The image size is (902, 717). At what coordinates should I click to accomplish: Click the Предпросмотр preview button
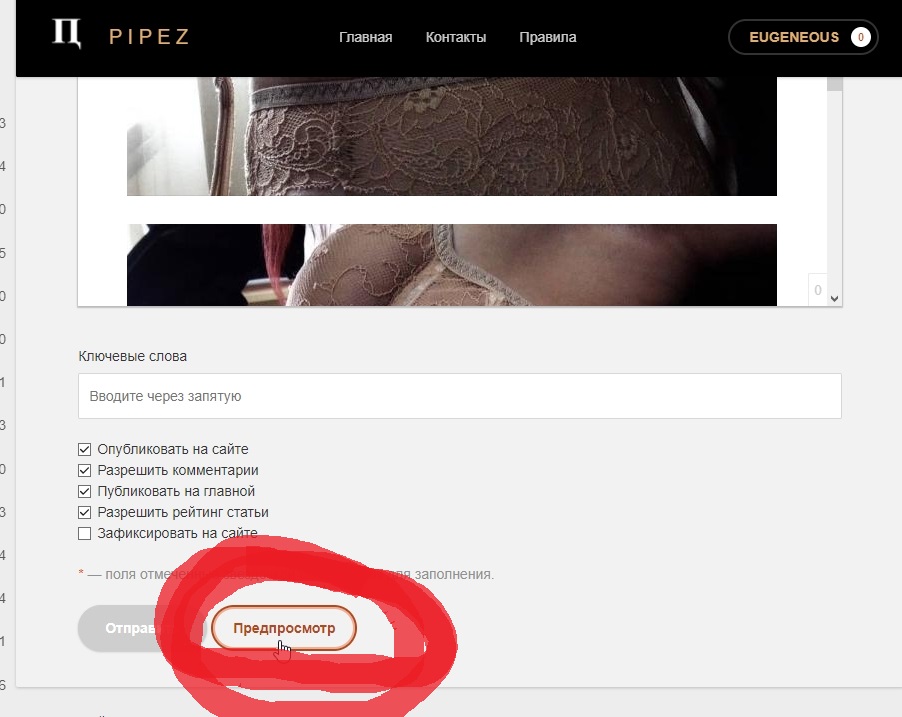pyautogui.click(x=284, y=628)
